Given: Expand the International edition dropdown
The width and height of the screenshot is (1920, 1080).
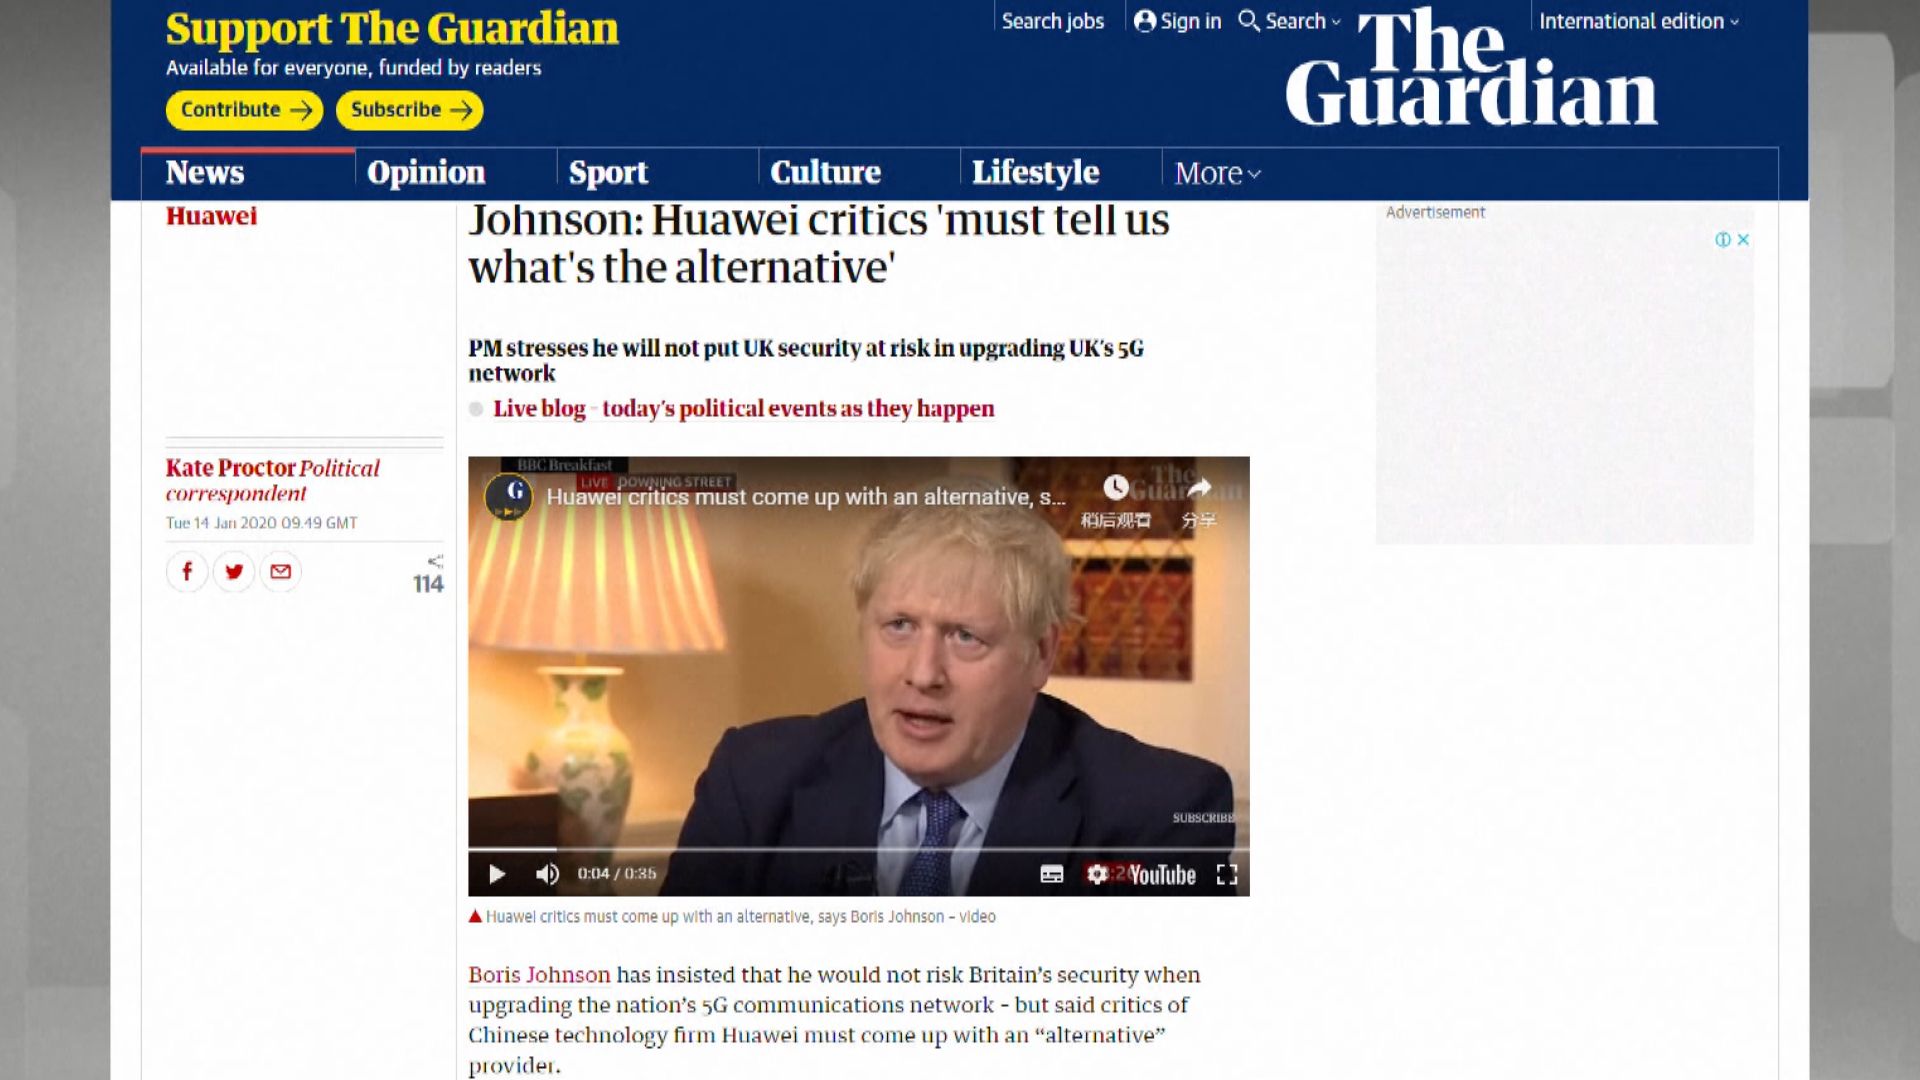Looking at the screenshot, I should point(1639,21).
